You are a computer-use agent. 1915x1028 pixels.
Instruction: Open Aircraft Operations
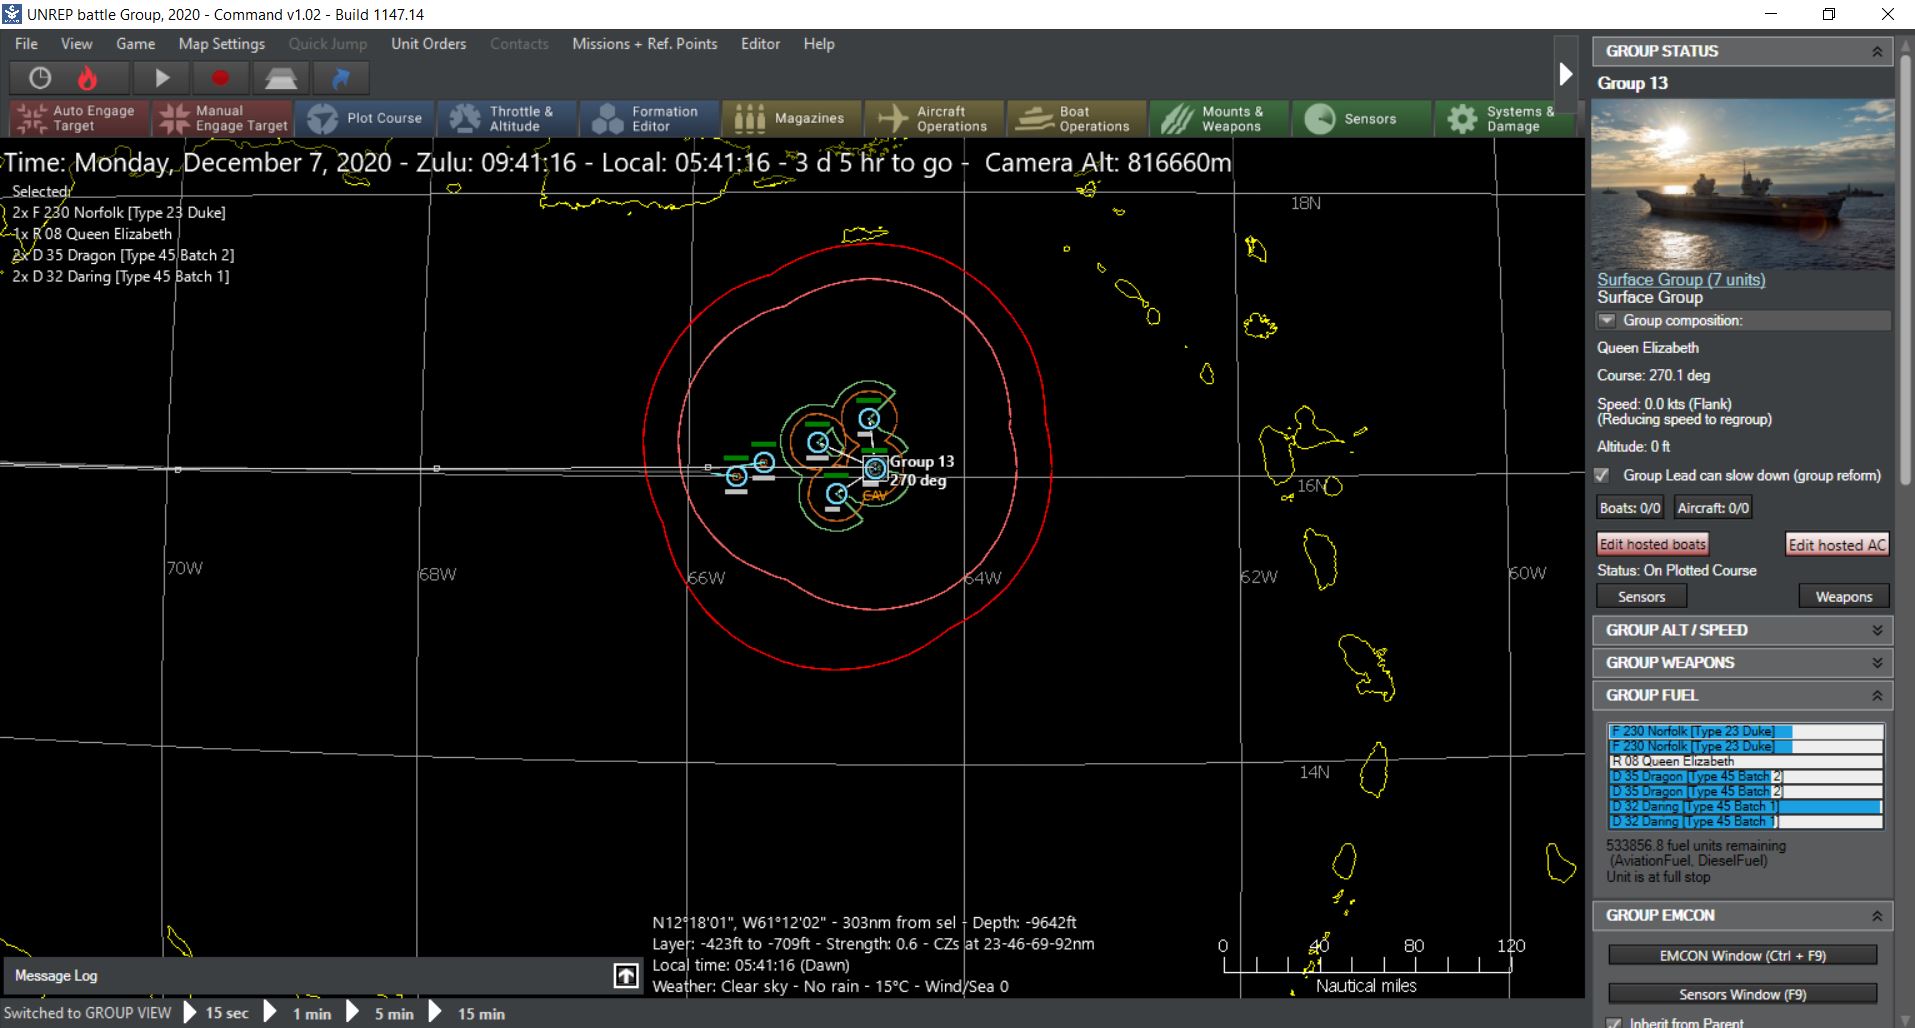pyautogui.click(x=933, y=118)
